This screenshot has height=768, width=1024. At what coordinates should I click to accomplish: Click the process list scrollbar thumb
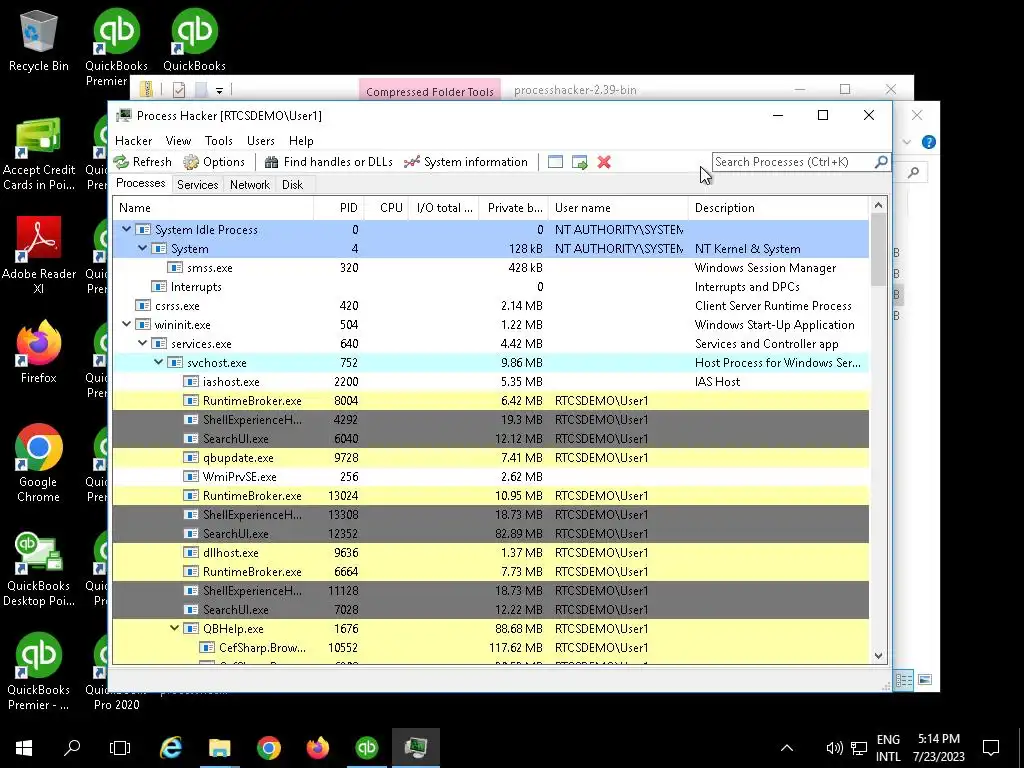(x=878, y=250)
